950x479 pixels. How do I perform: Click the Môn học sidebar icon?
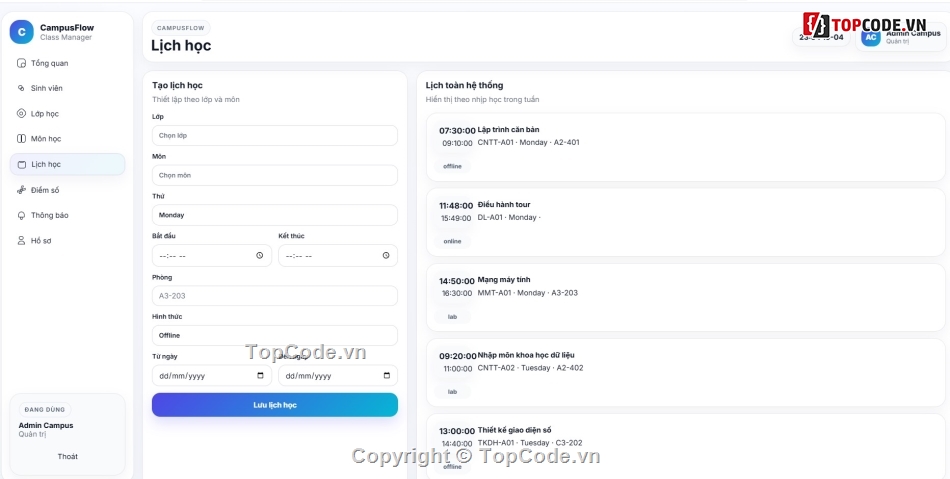(x=21, y=139)
